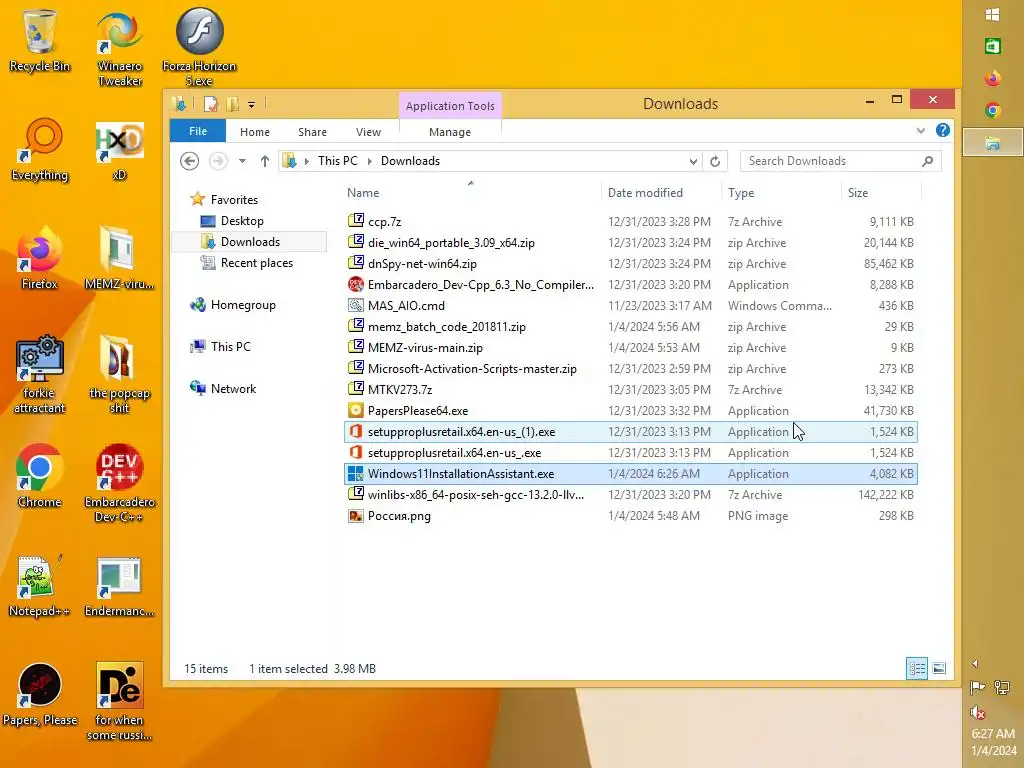Open the Manage ribbon tab
This screenshot has width=1024, height=768.
(450, 132)
